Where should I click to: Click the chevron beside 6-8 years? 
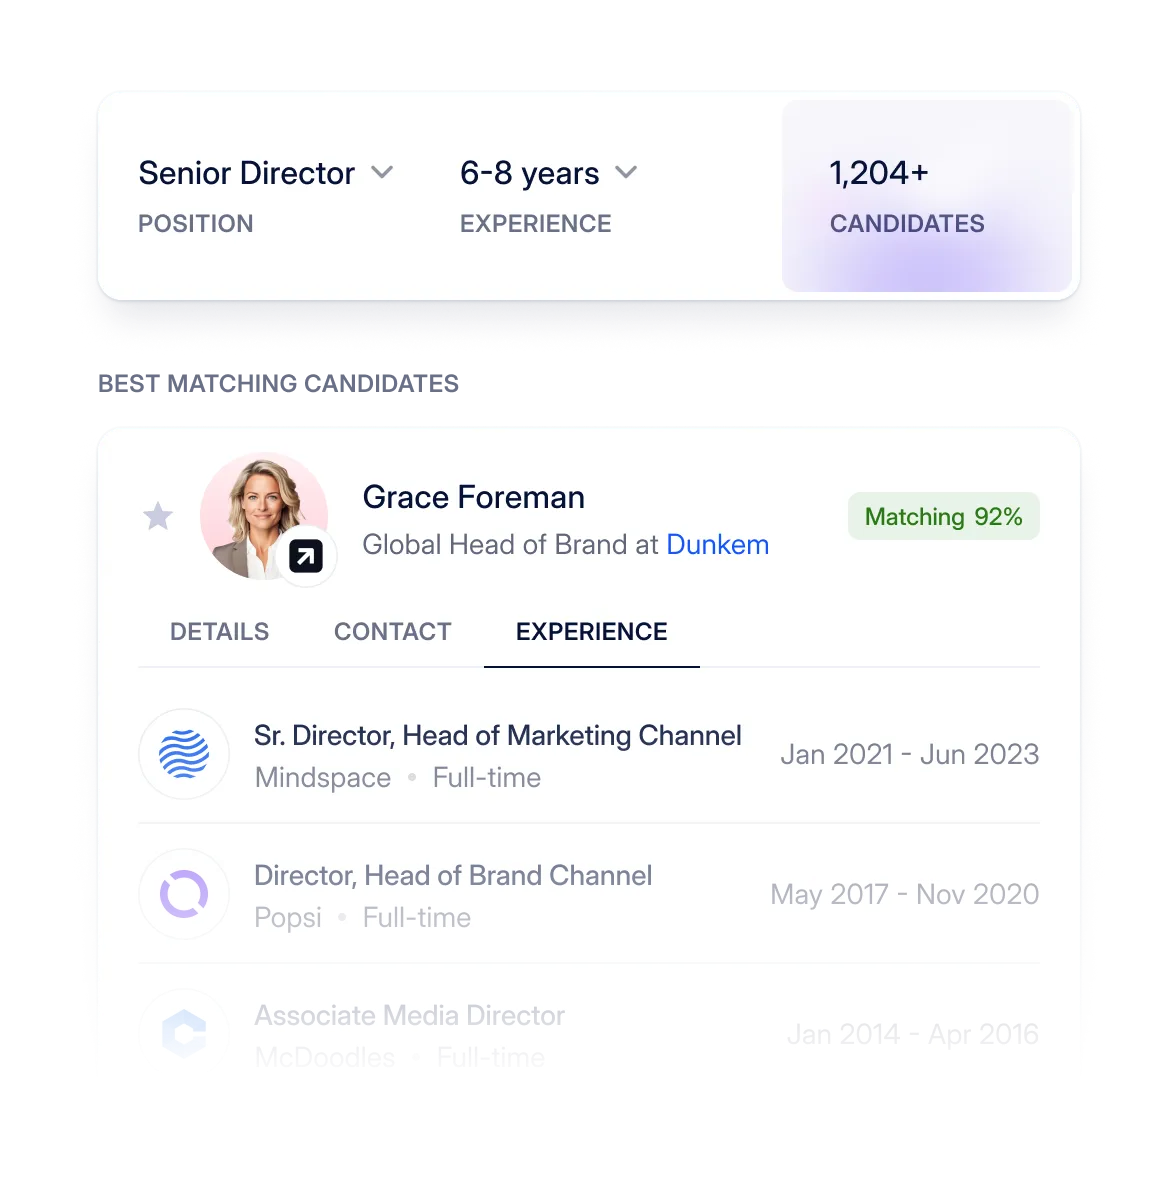point(627,172)
